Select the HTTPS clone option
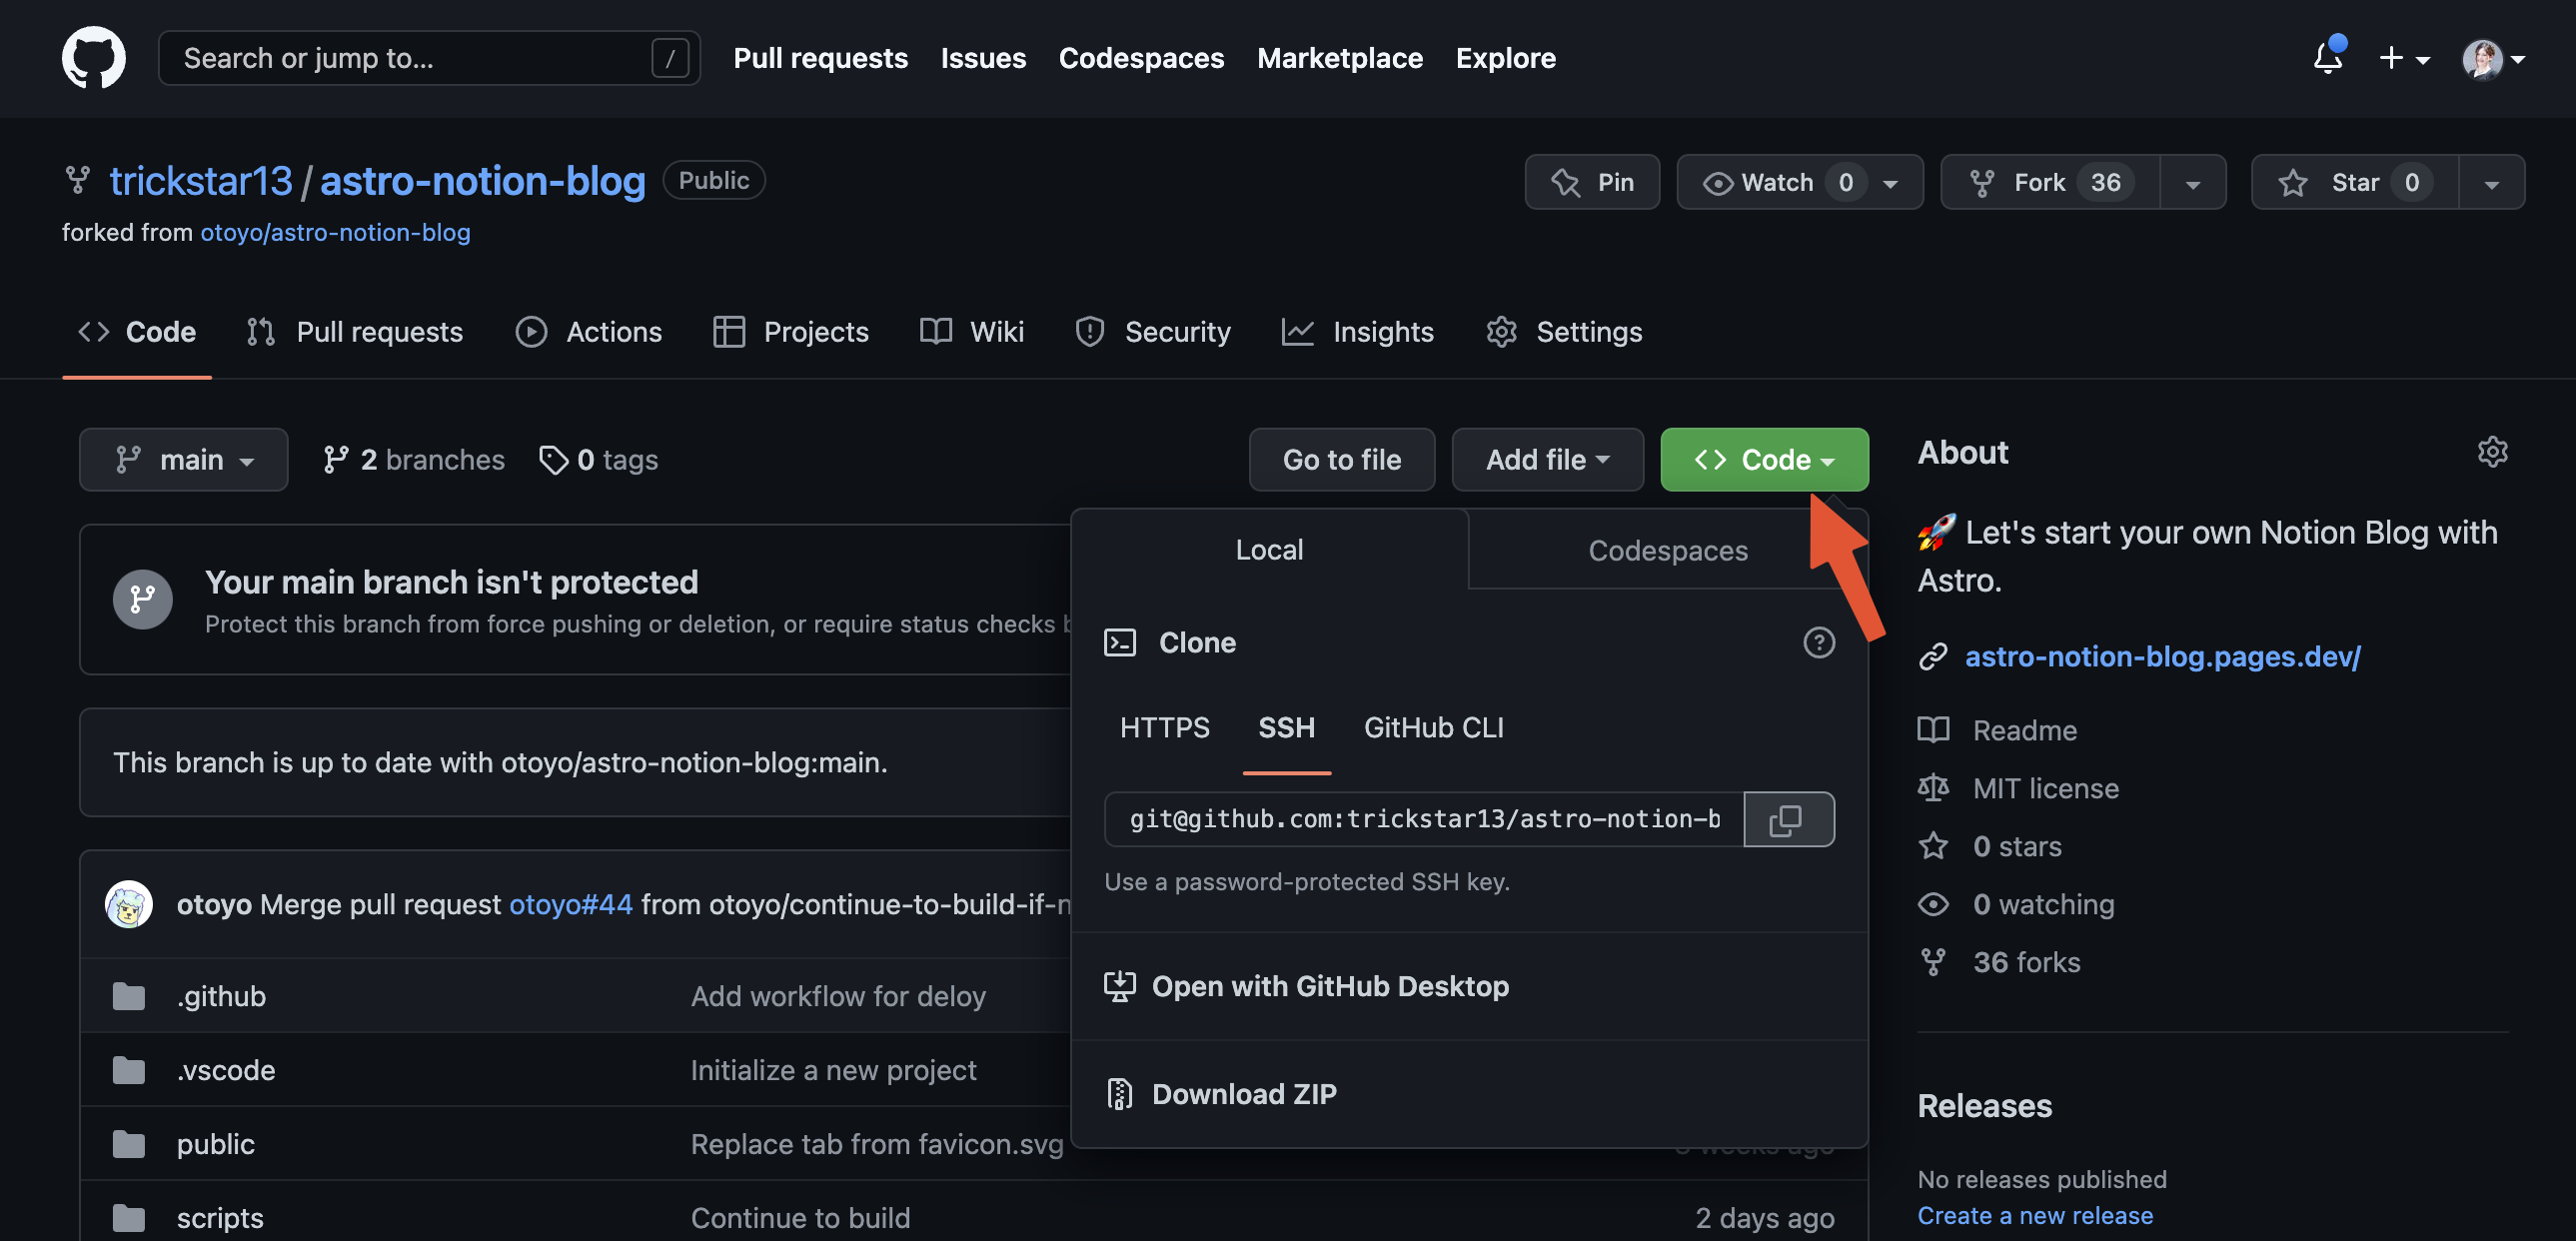 point(1164,728)
